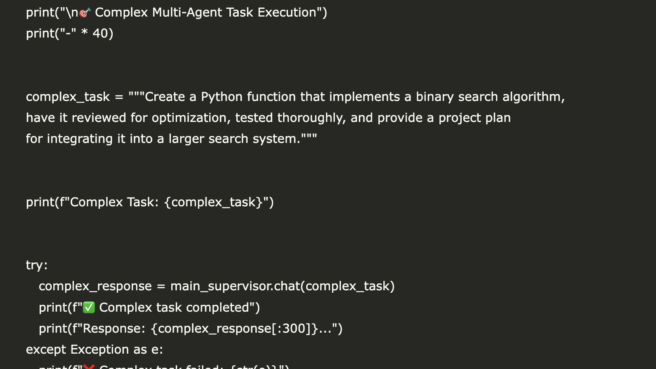
Task: Click the closing triple quotes after 'system.'
Action: point(309,136)
